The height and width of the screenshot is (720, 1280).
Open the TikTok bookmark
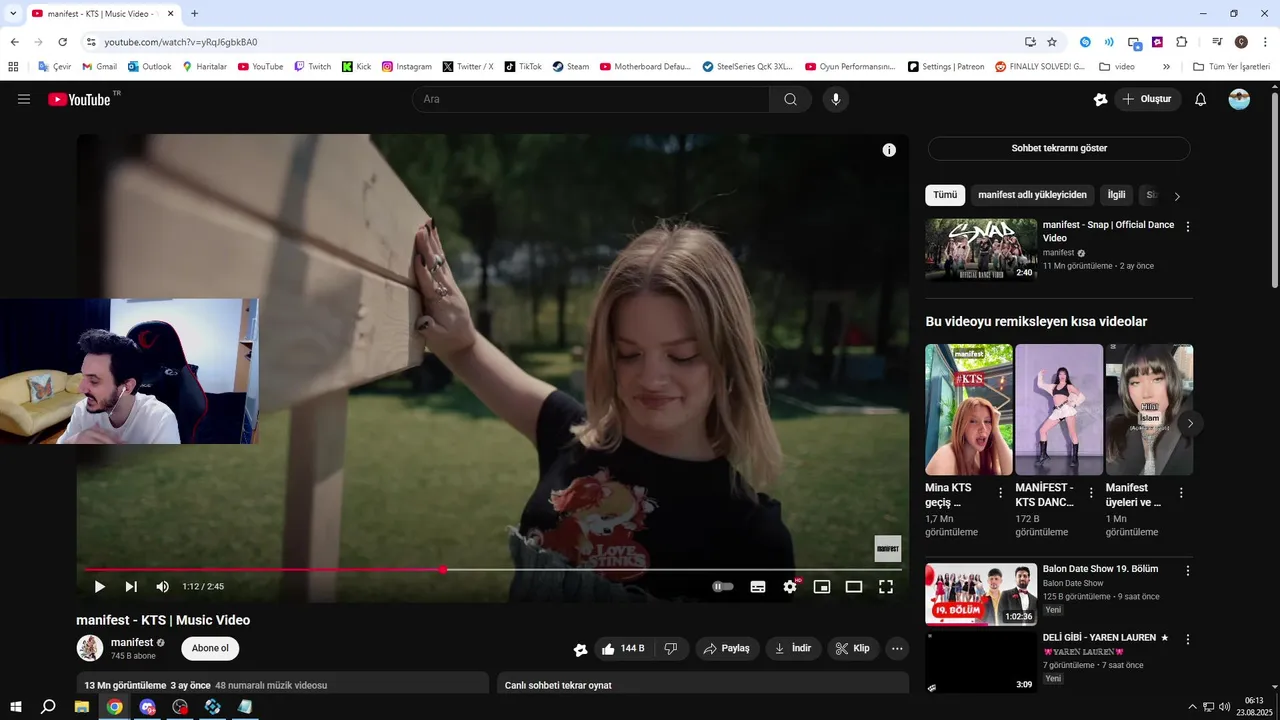pos(523,67)
